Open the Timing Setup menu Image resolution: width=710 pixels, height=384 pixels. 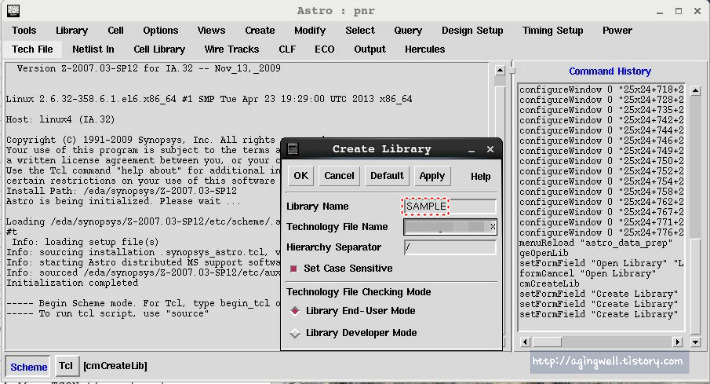(552, 31)
